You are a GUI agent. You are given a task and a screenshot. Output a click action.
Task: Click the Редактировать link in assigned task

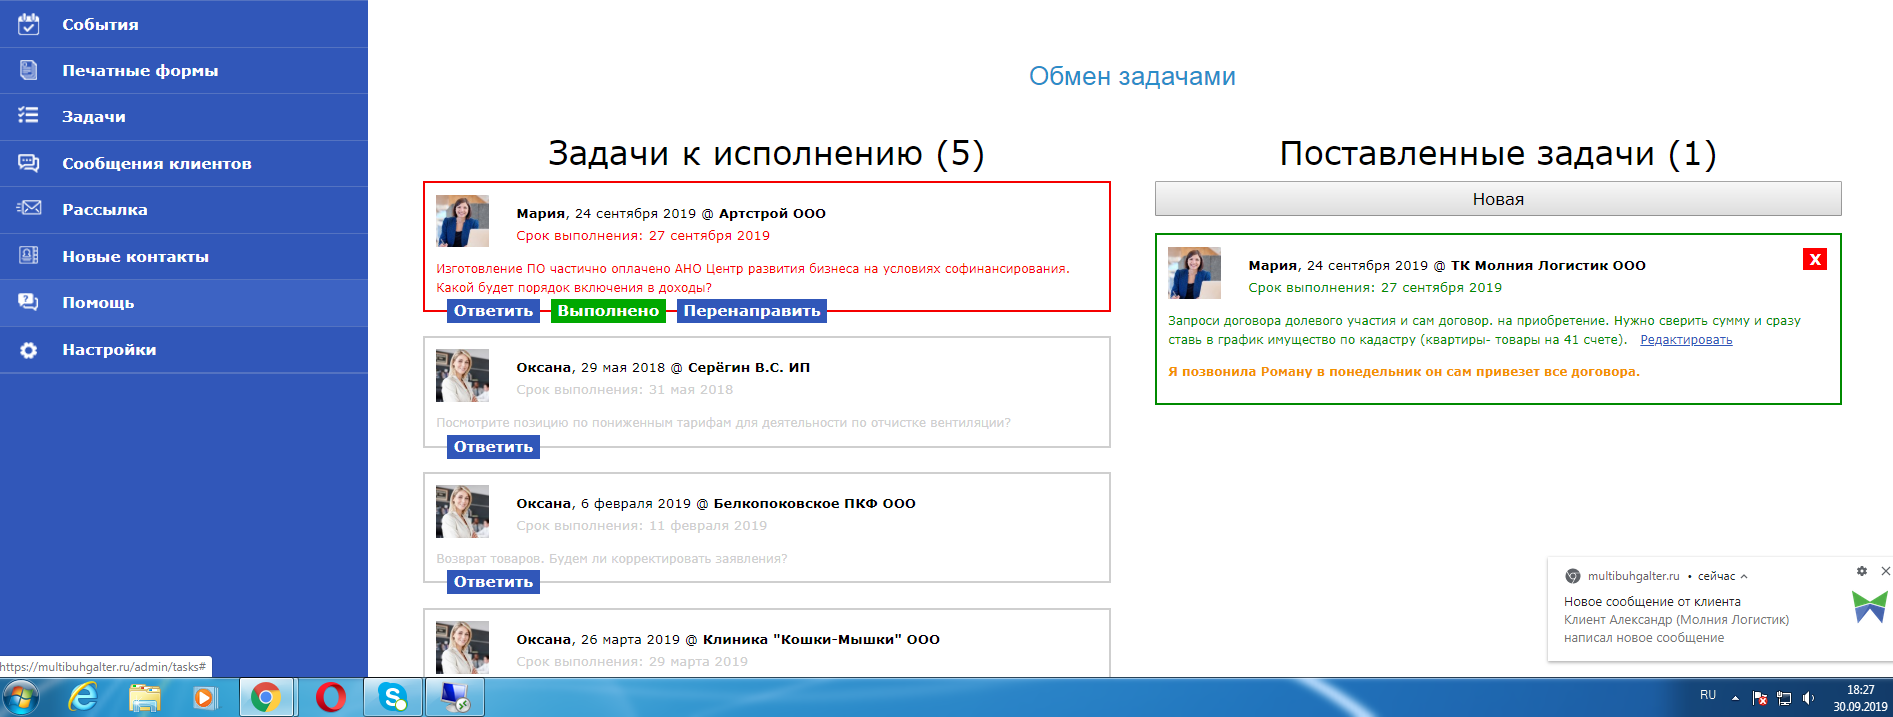click(1686, 340)
